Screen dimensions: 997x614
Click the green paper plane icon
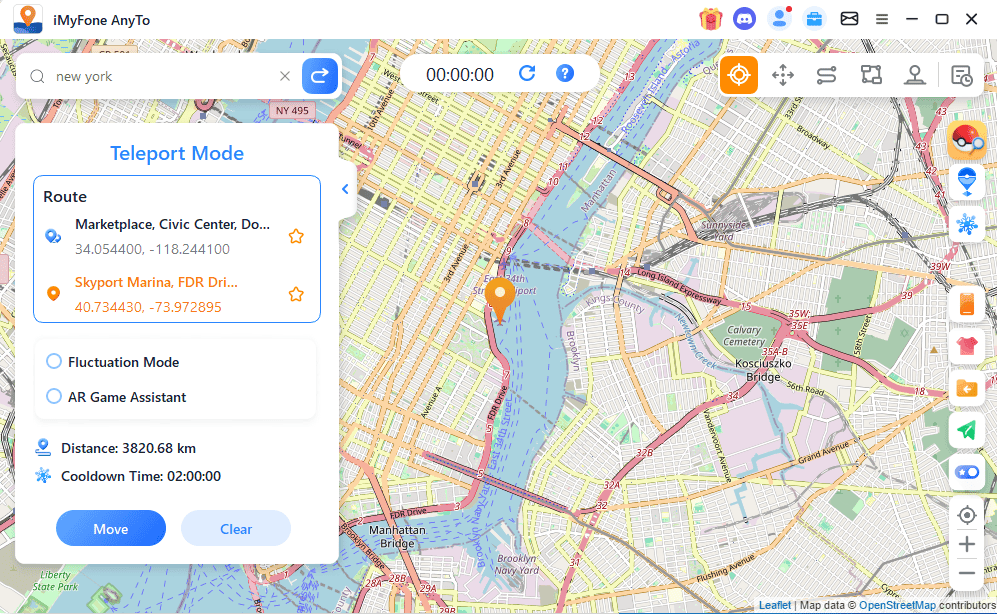(x=966, y=430)
